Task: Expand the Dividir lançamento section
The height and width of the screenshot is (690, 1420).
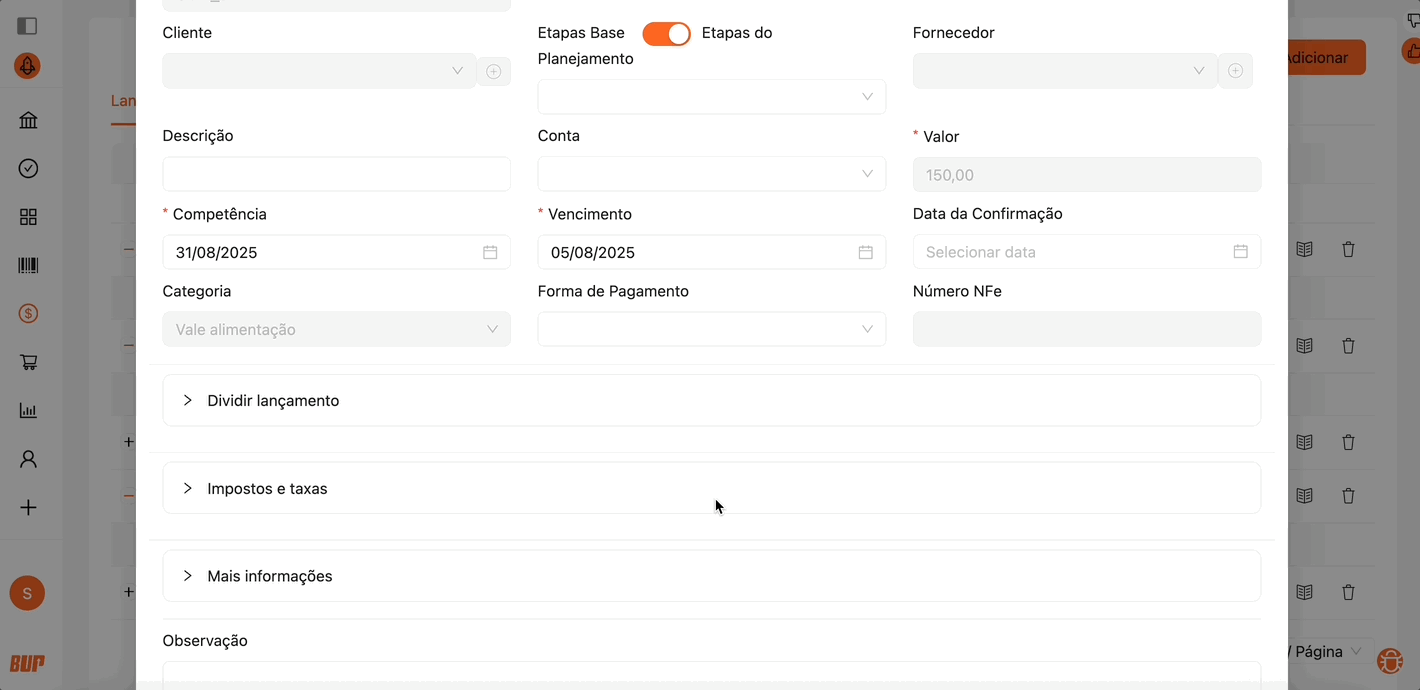Action: (273, 401)
